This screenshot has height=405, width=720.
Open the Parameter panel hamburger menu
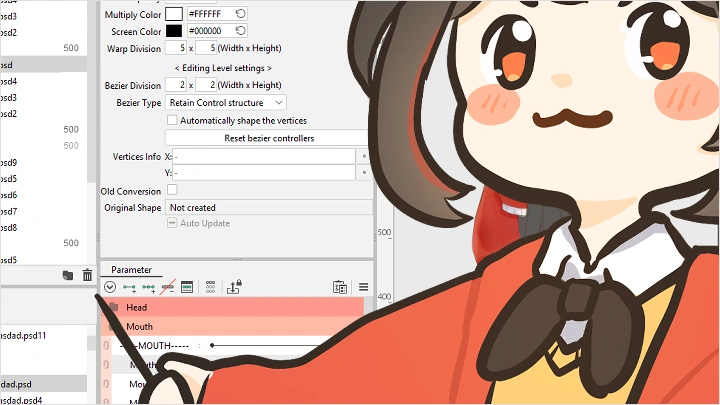(x=363, y=287)
